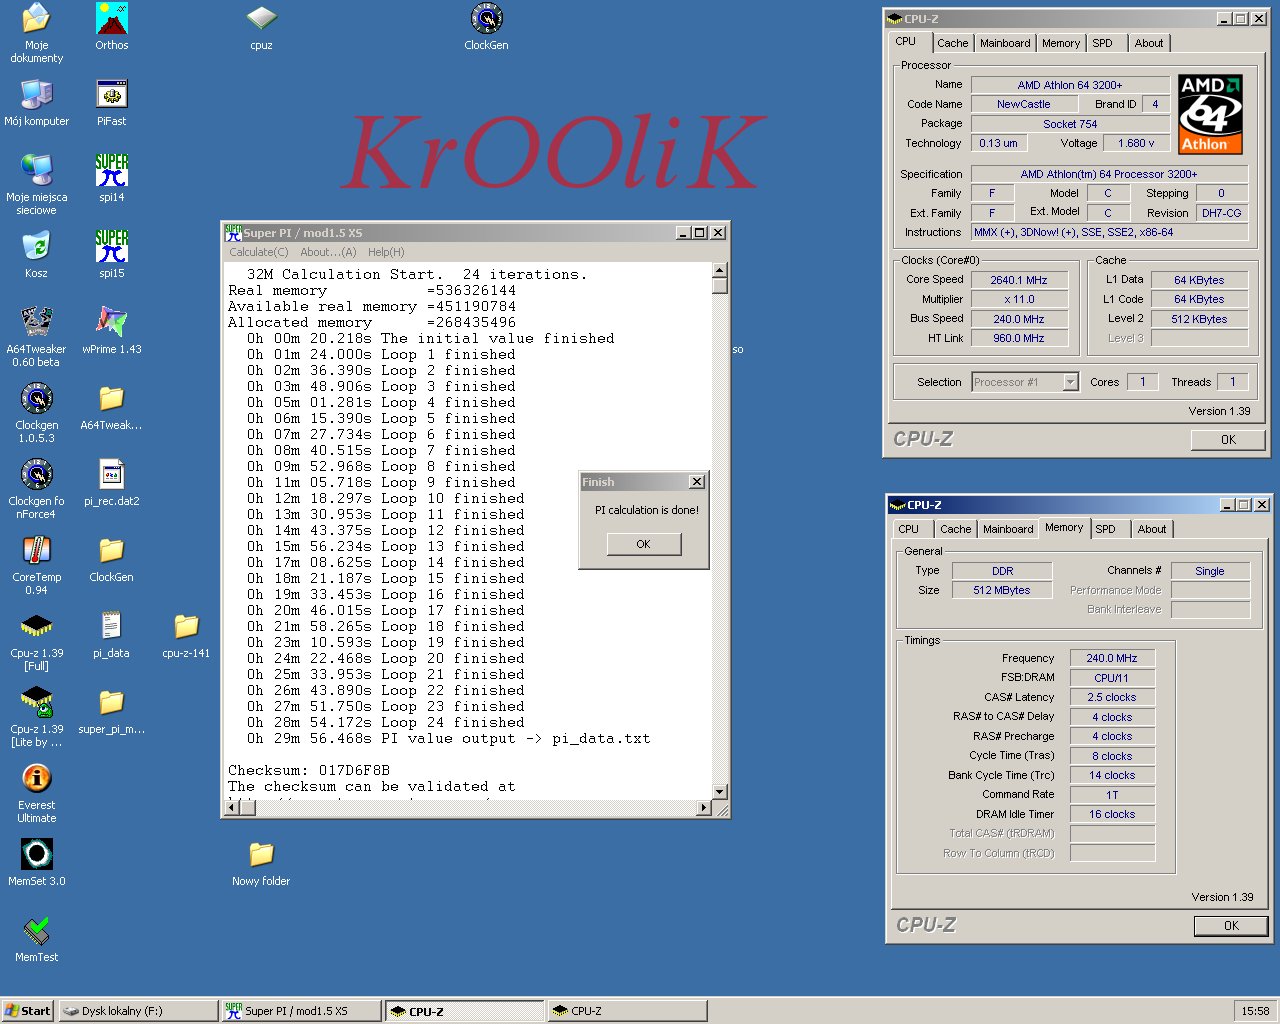Open the pi_rec.dat2 file icon

(x=111, y=483)
